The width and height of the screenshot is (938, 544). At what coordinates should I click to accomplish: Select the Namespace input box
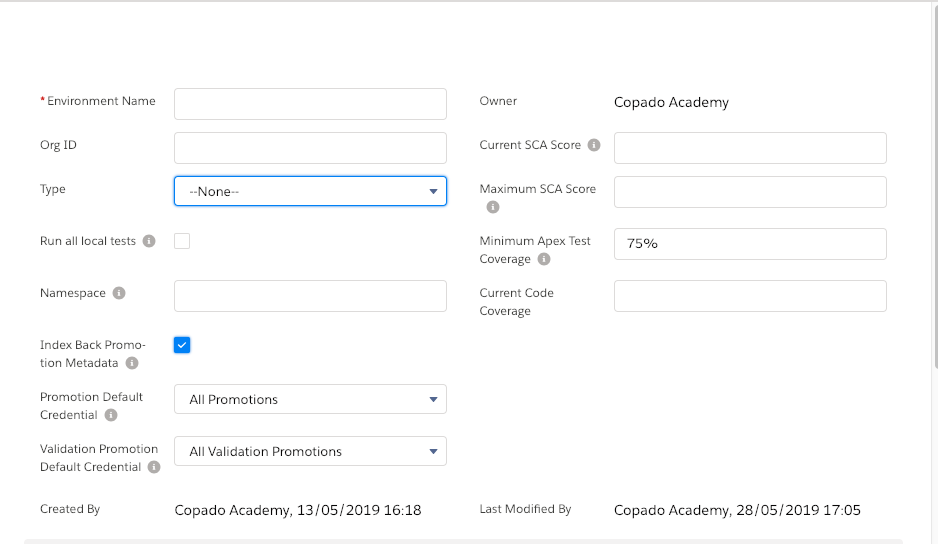click(x=310, y=296)
